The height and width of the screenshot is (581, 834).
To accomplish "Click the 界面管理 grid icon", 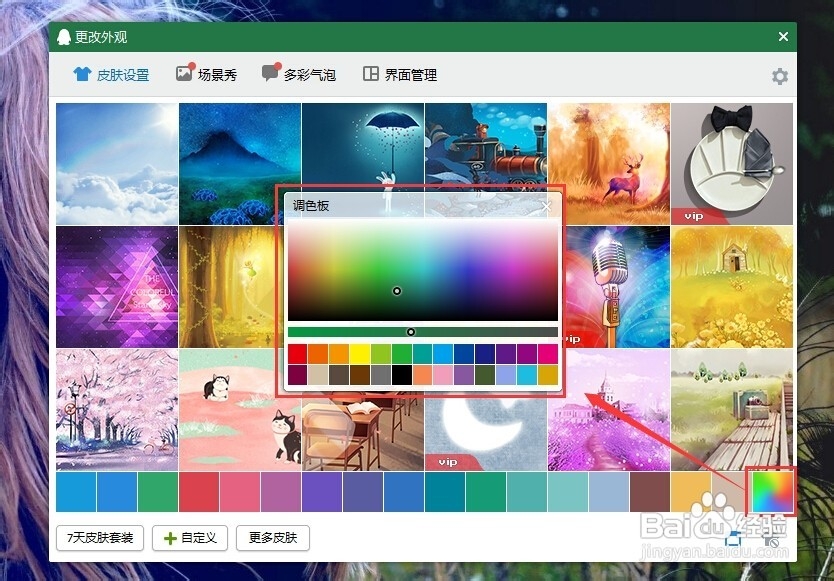I will [x=372, y=74].
